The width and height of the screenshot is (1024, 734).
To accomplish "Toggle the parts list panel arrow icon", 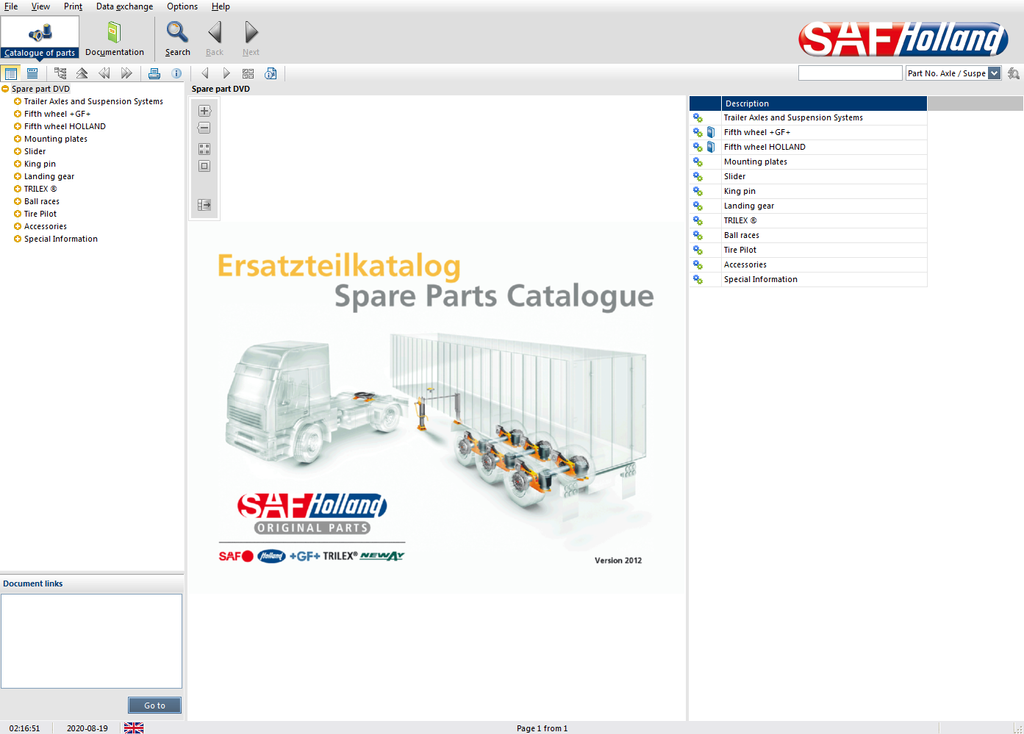I will [204, 205].
